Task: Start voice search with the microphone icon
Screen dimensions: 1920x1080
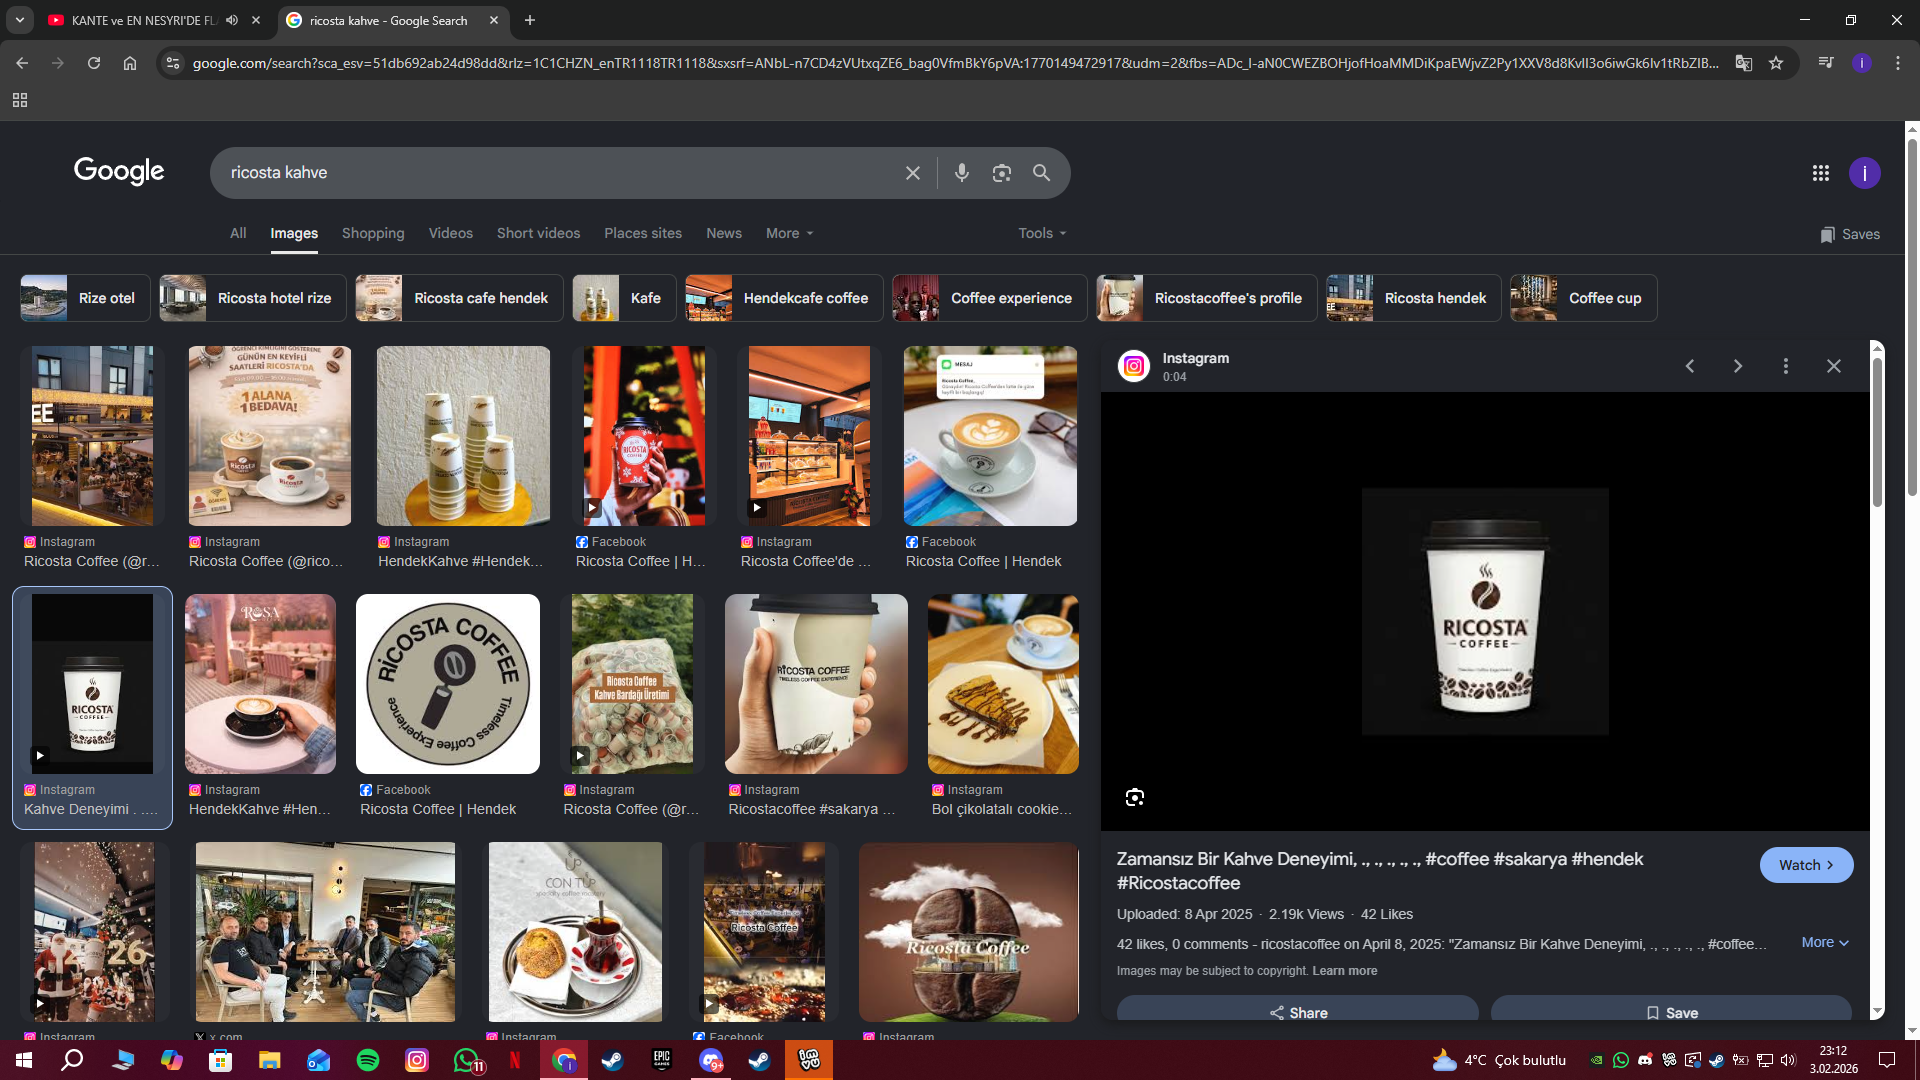Action: coord(961,173)
